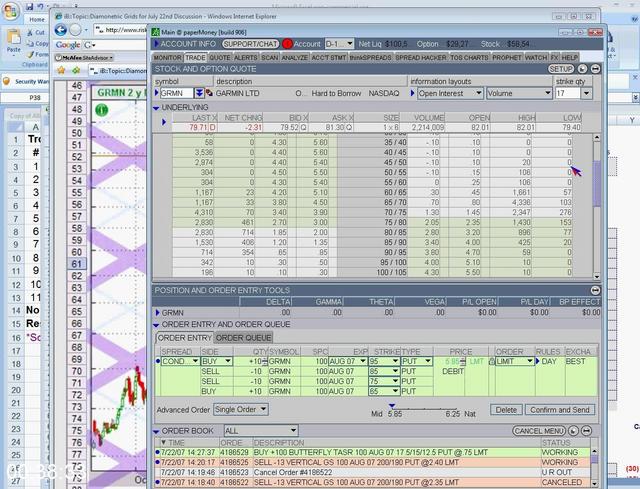
Task: Click Confirm and Send button
Action: coord(560,410)
